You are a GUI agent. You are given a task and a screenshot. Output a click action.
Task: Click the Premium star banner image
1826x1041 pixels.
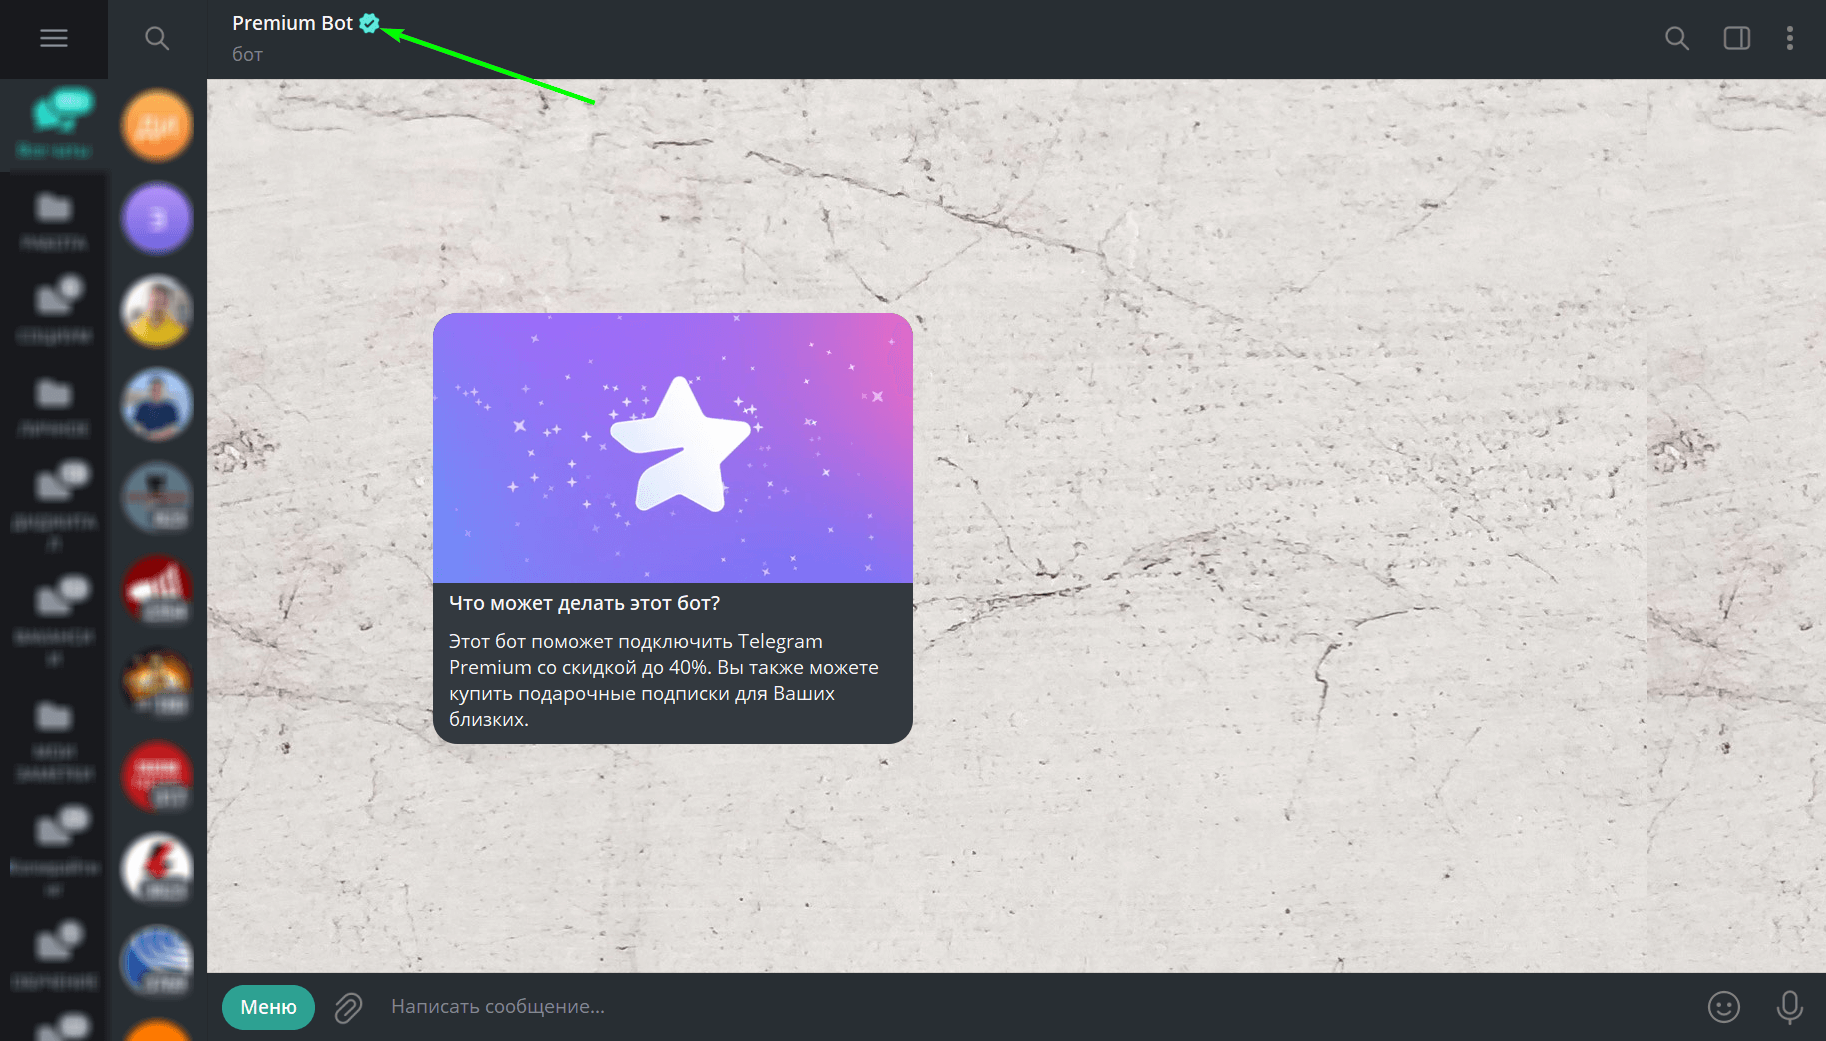click(673, 448)
